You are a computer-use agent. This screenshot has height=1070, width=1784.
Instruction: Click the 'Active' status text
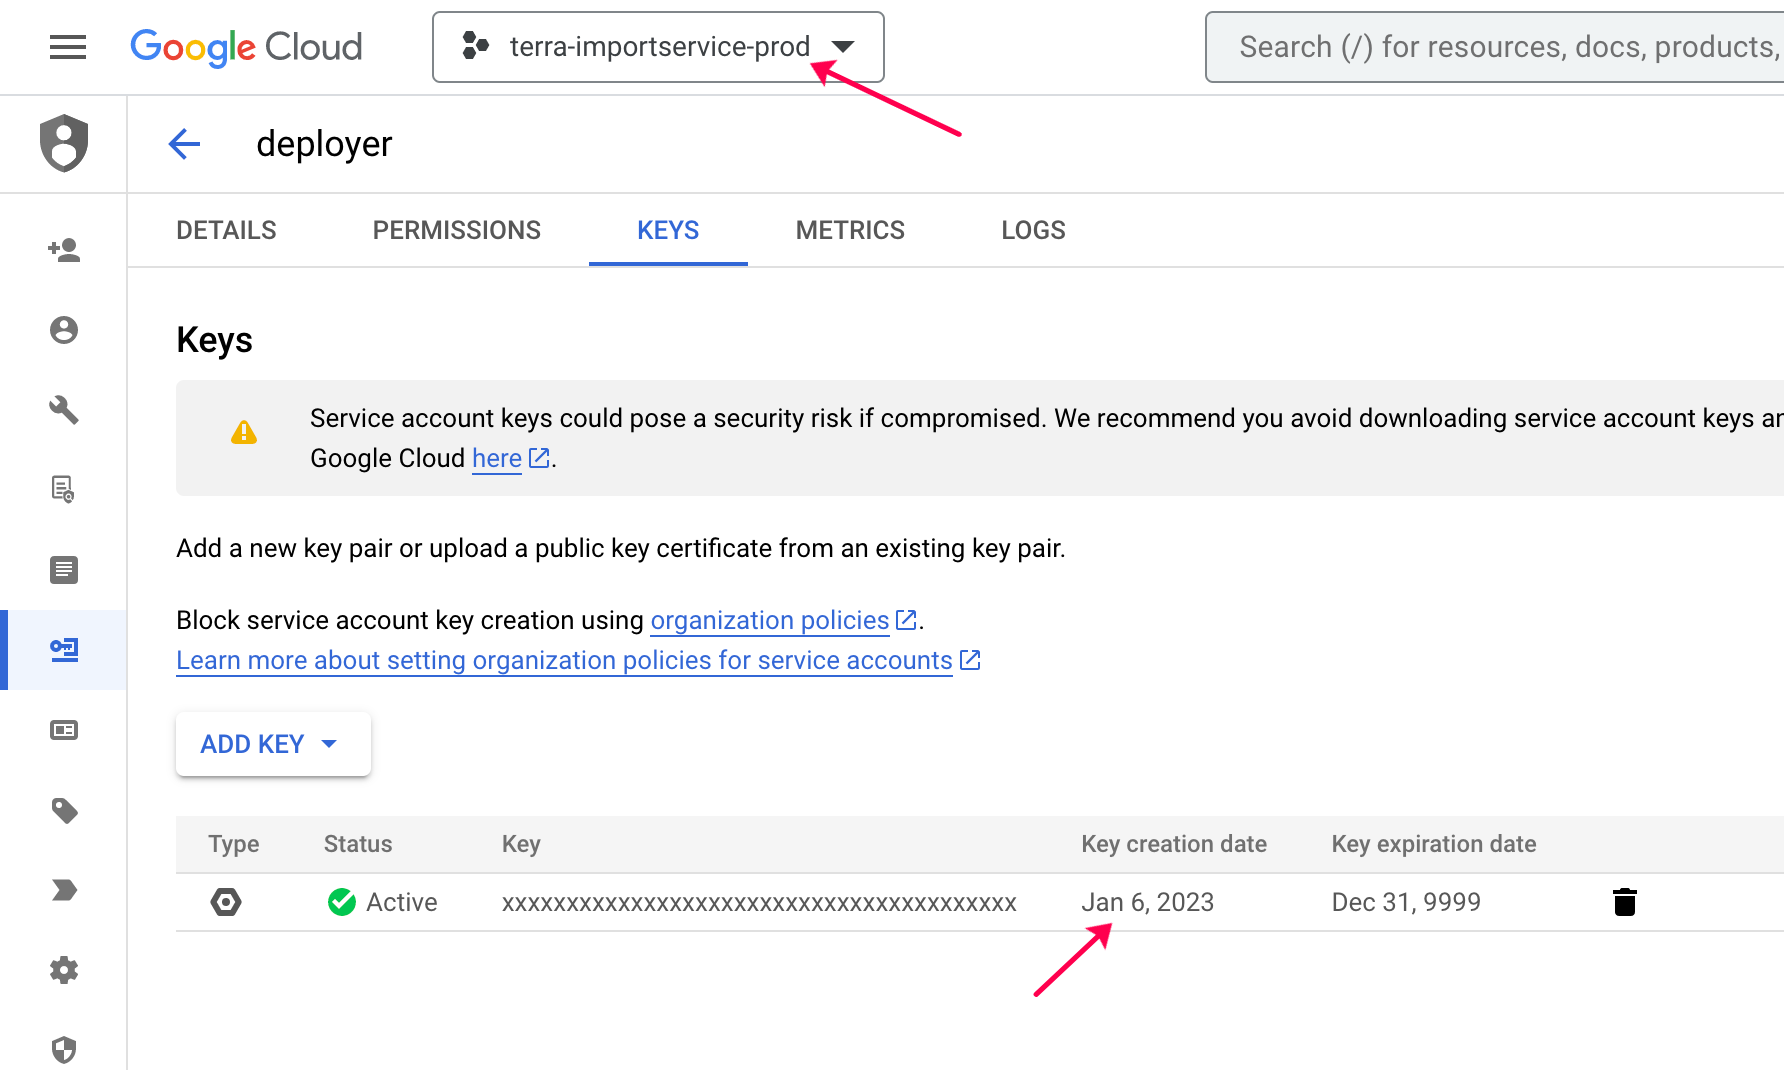pos(402,902)
